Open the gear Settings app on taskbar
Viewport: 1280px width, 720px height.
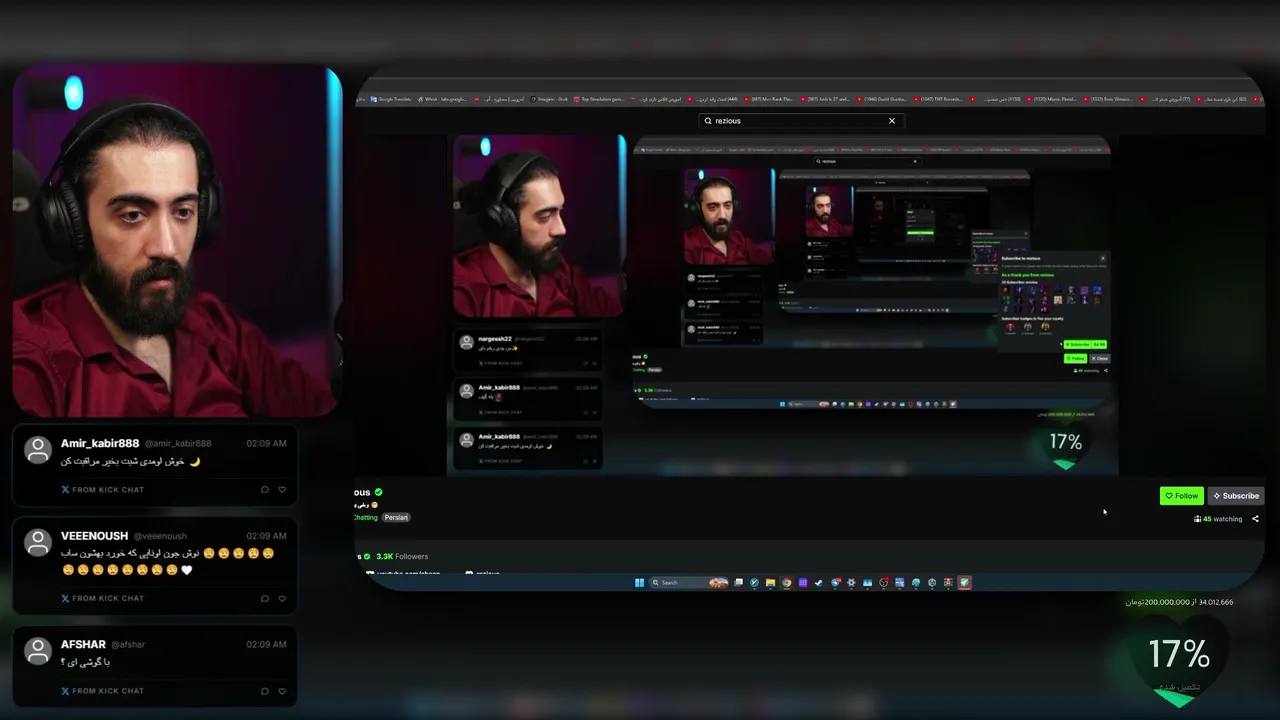tap(851, 583)
